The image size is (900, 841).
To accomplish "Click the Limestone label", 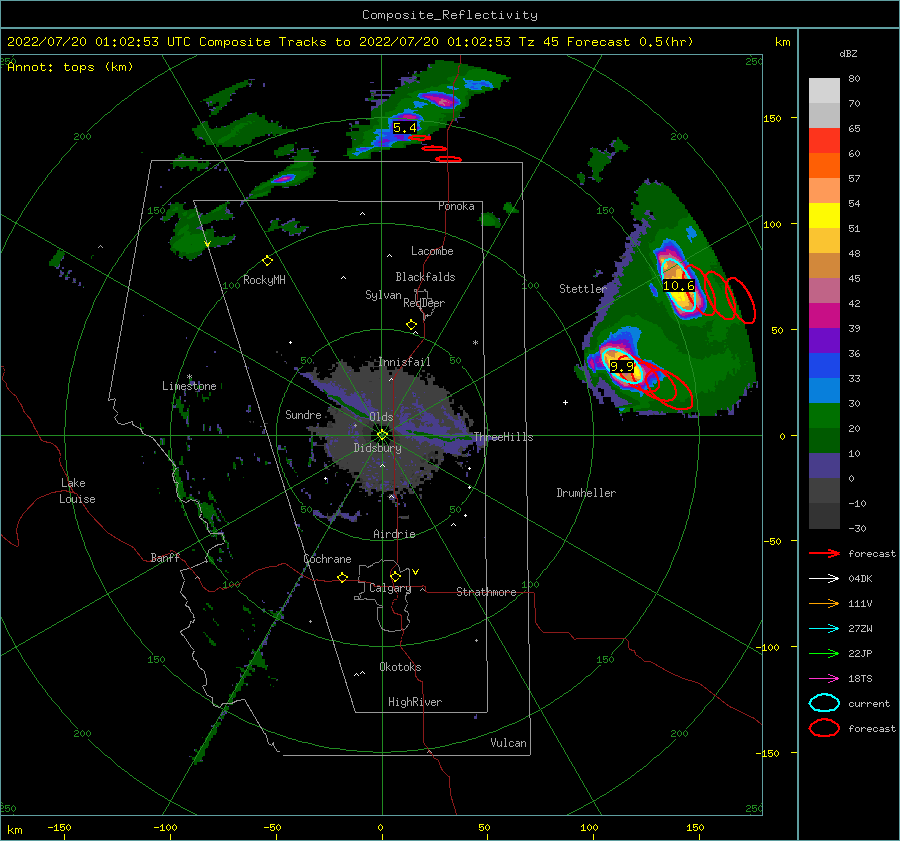I will tap(189, 386).
